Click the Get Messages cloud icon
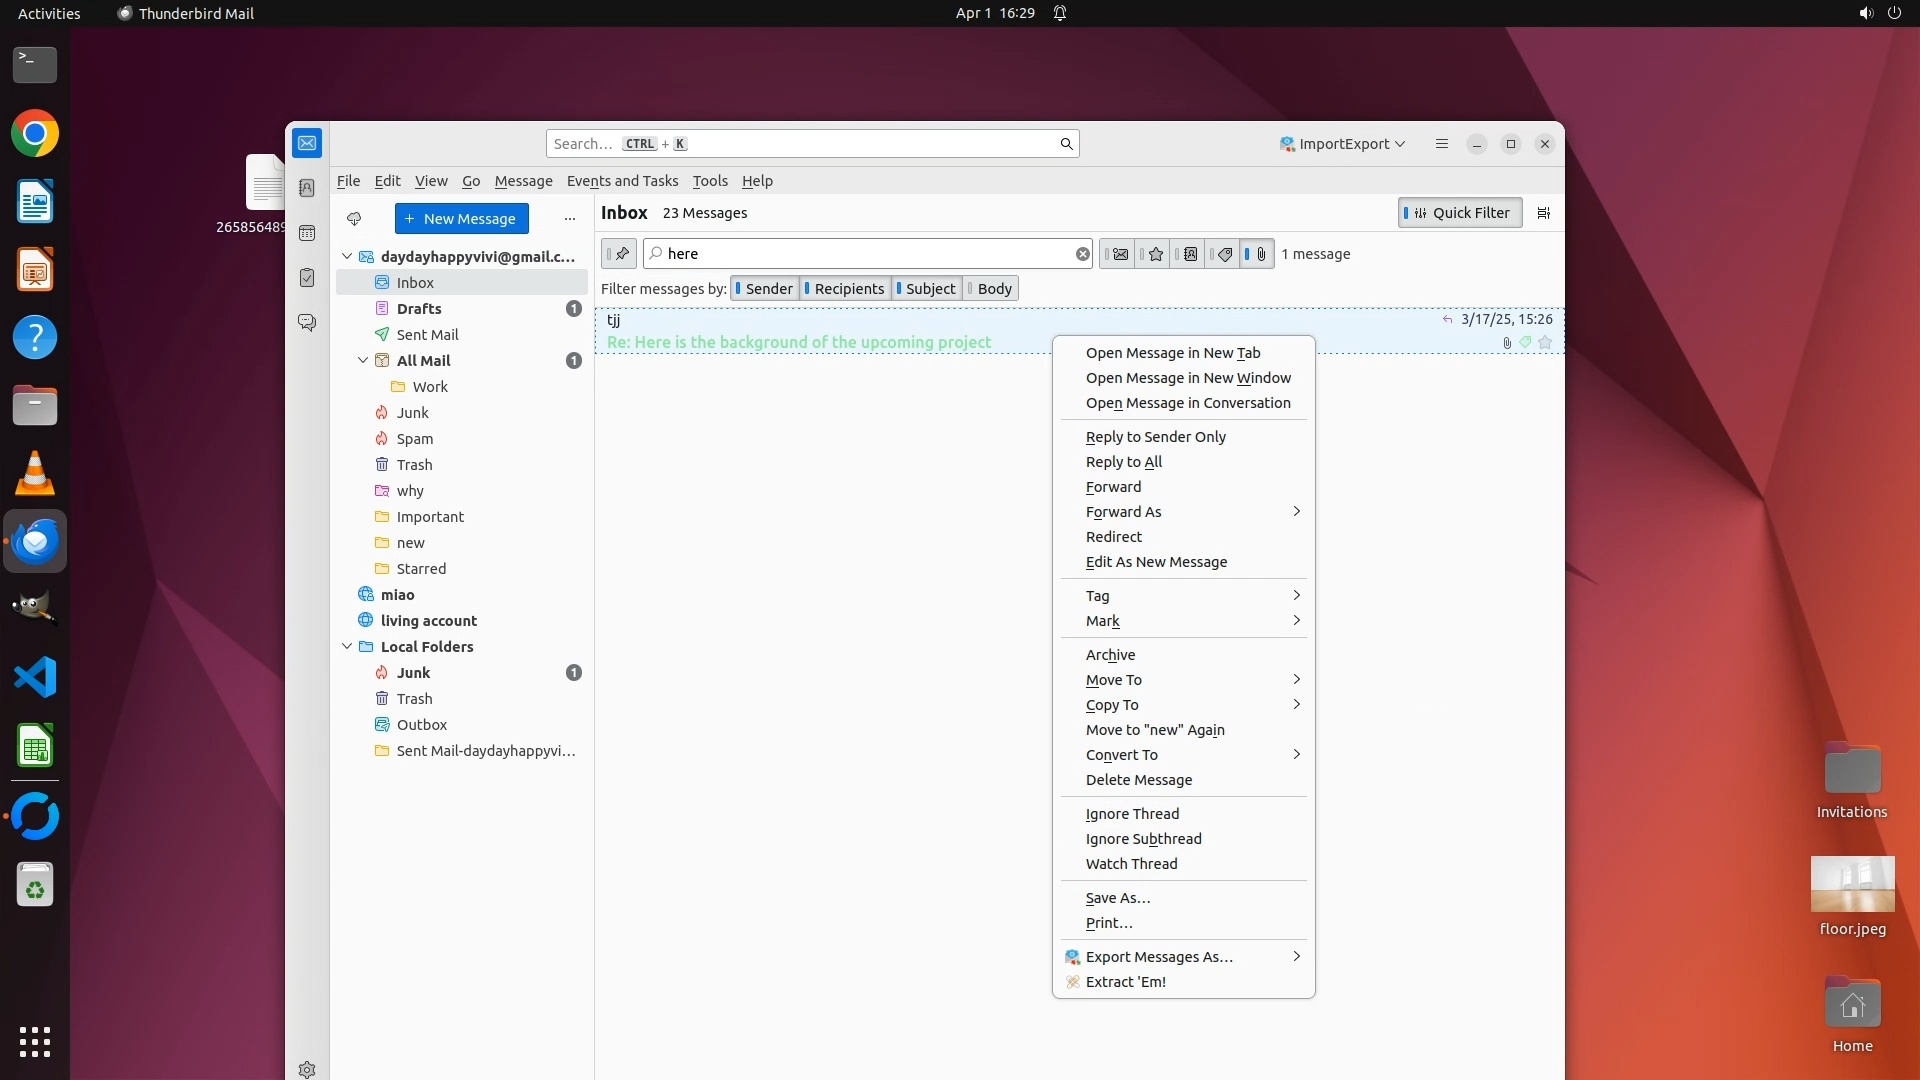The width and height of the screenshot is (1920, 1080). 354,218
